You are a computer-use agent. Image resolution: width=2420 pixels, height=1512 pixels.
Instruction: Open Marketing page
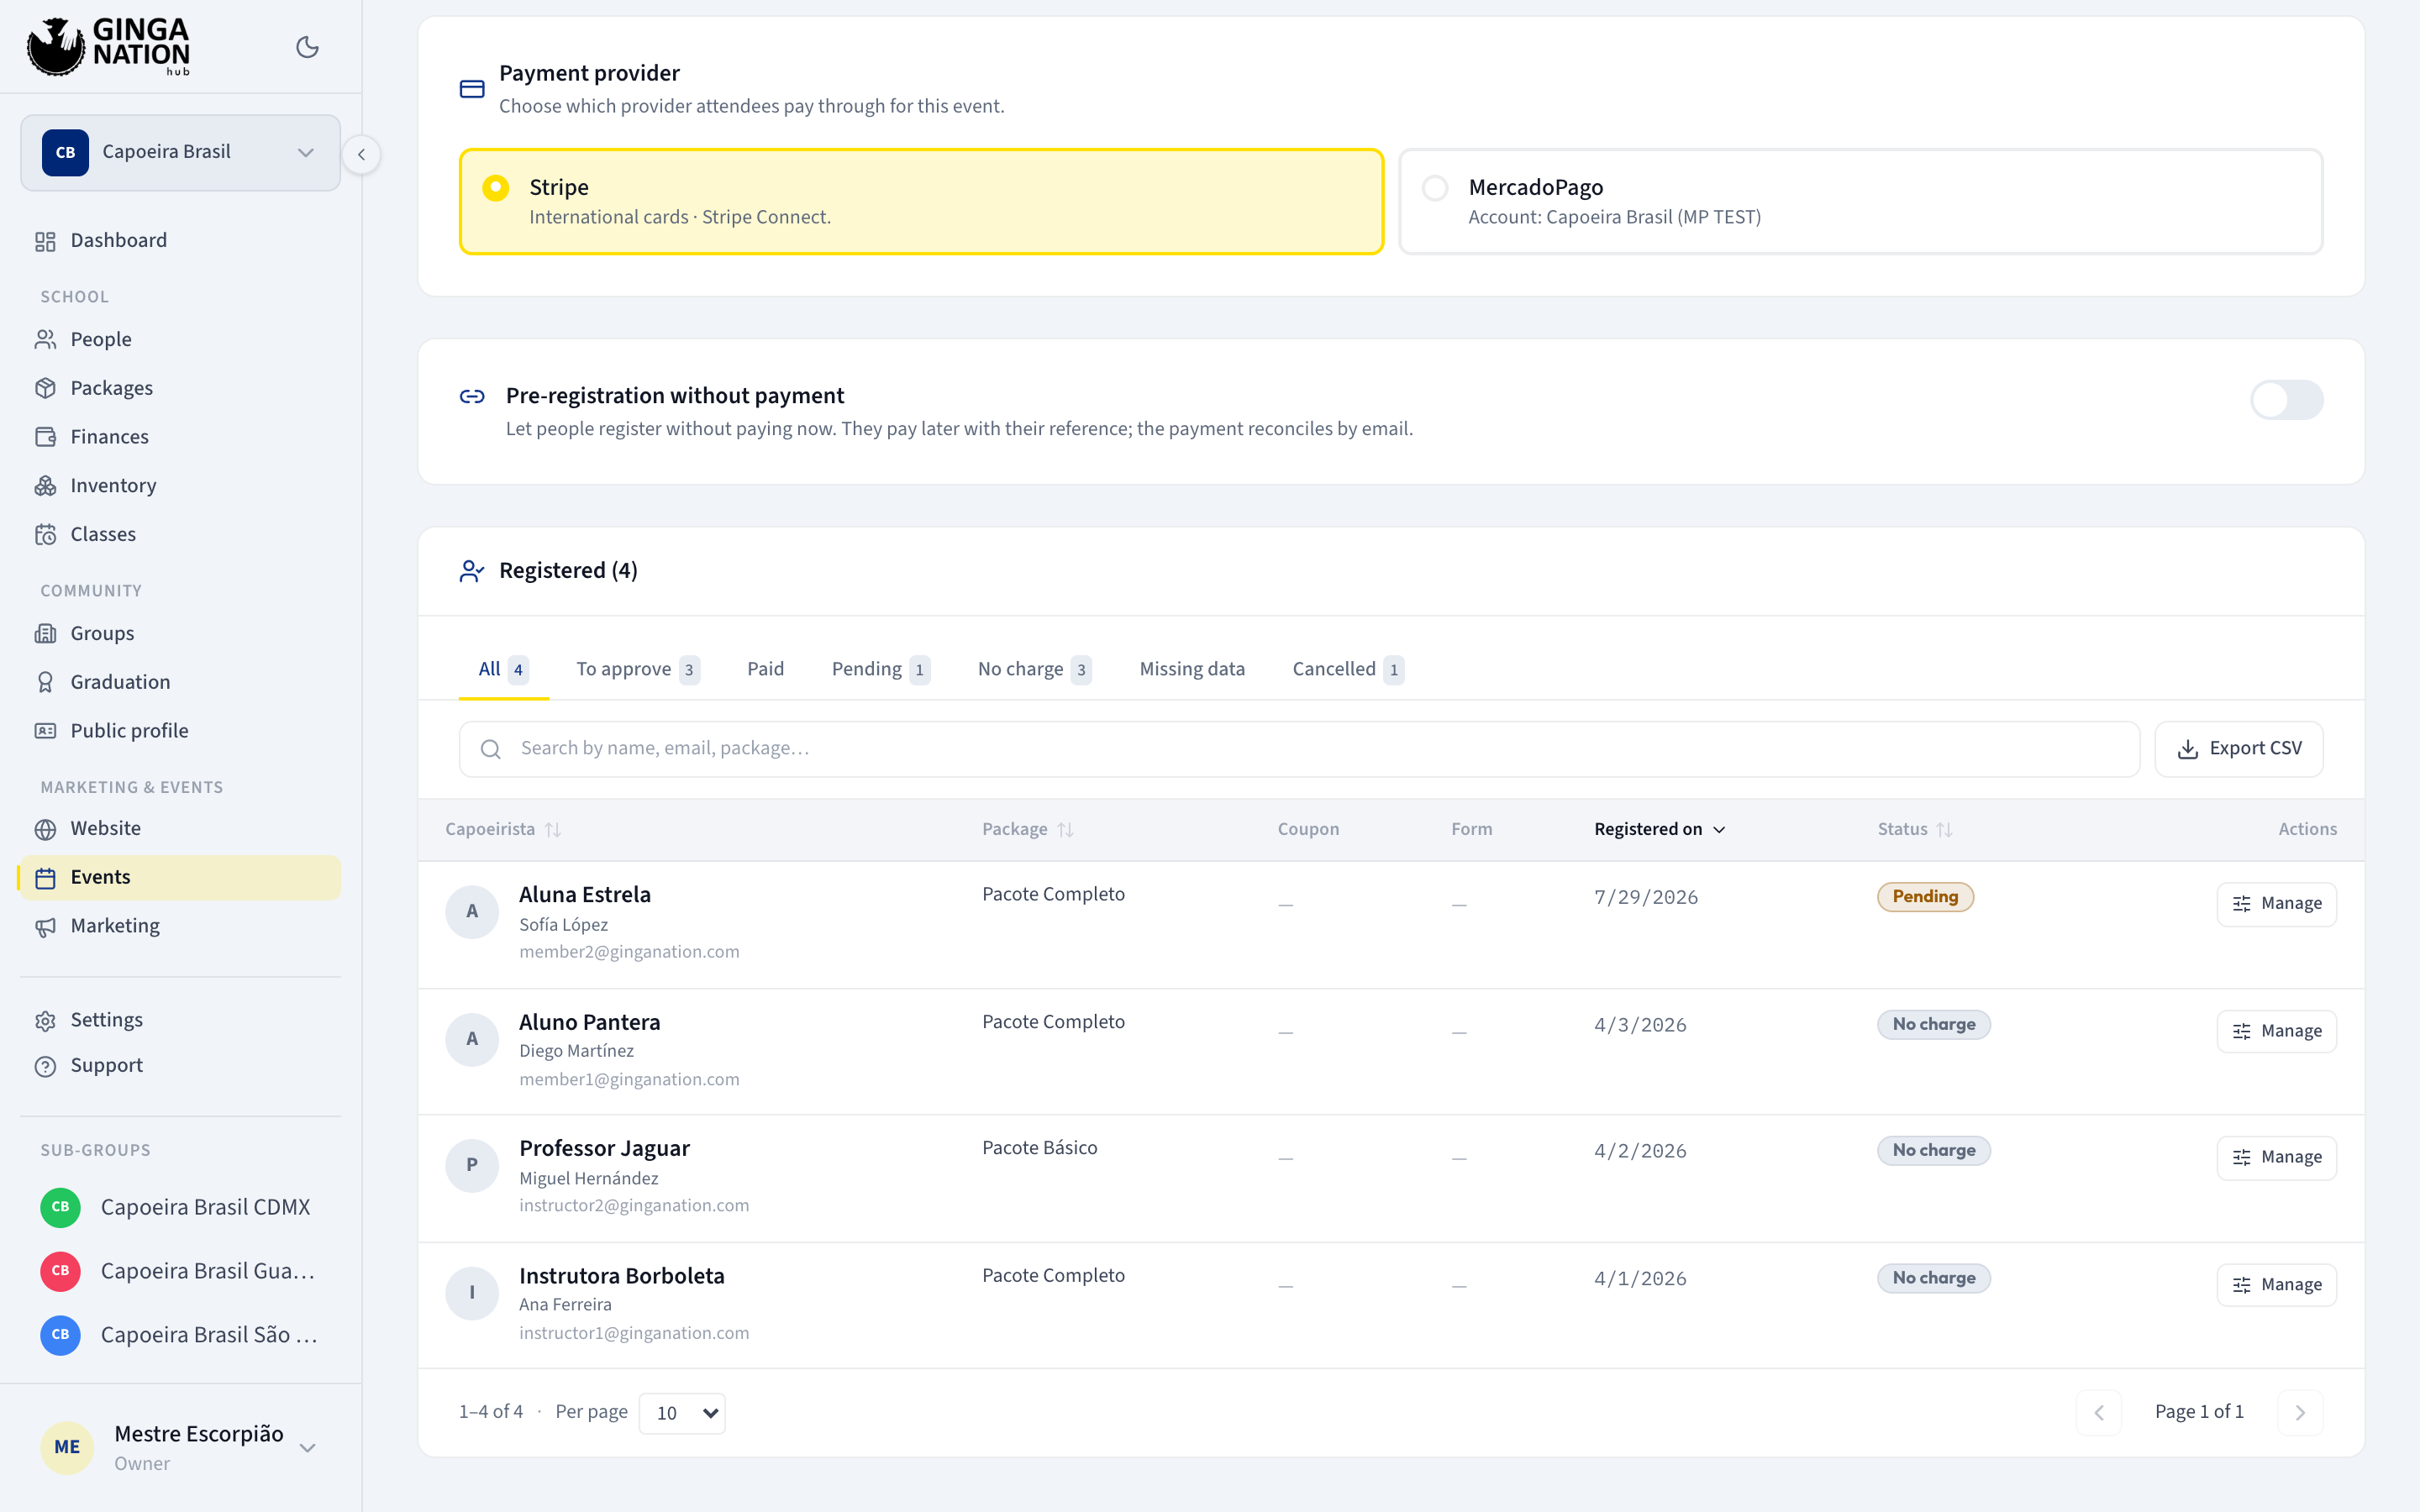tap(180, 926)
